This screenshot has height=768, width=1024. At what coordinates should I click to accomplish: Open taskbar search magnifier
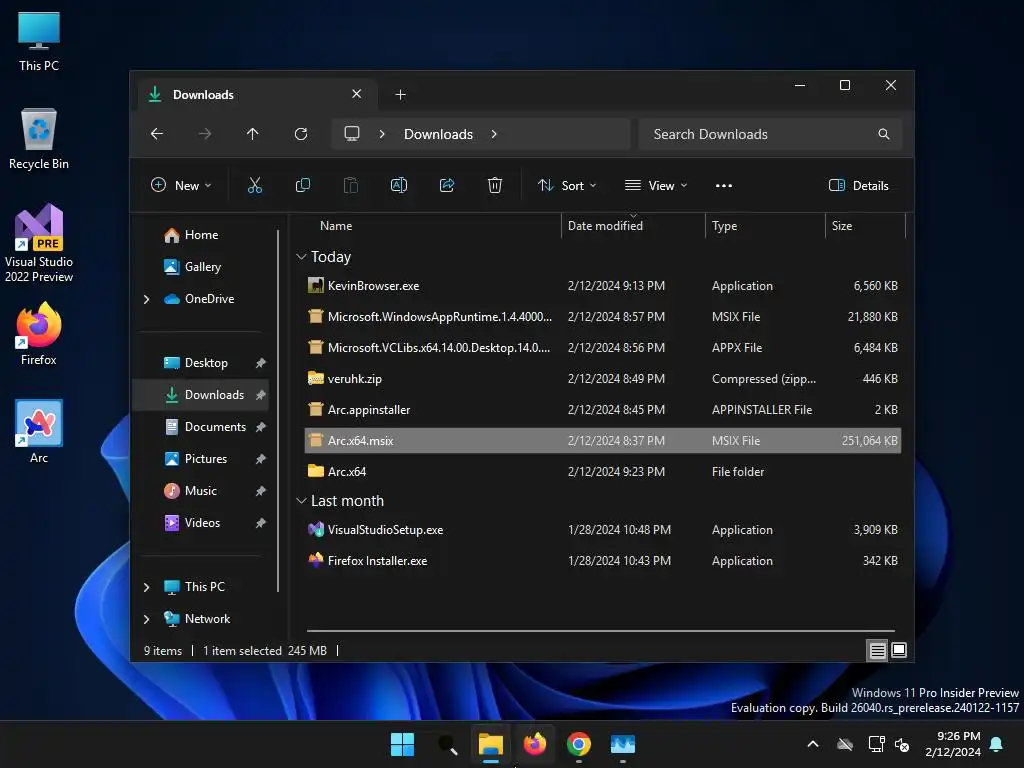click(447, 744)
